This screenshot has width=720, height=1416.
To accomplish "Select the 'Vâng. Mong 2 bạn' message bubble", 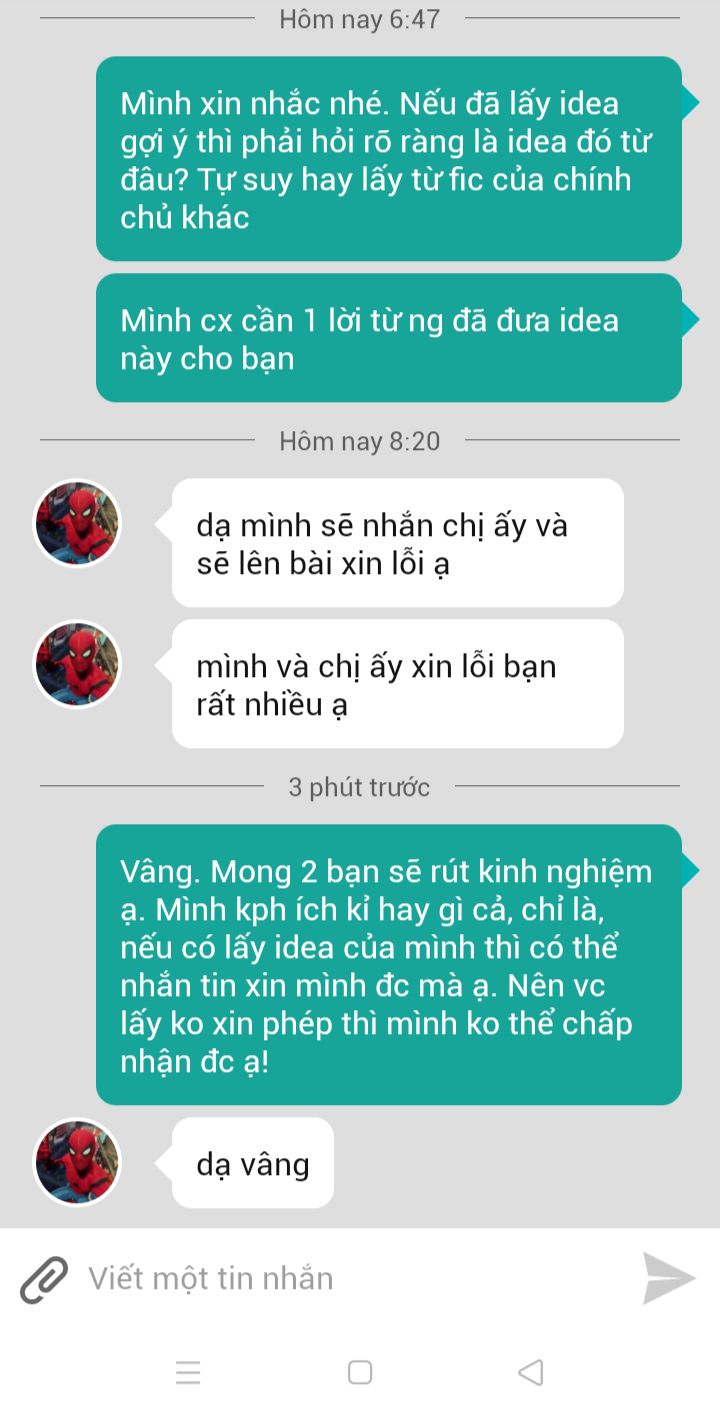I will click(389, 965).
